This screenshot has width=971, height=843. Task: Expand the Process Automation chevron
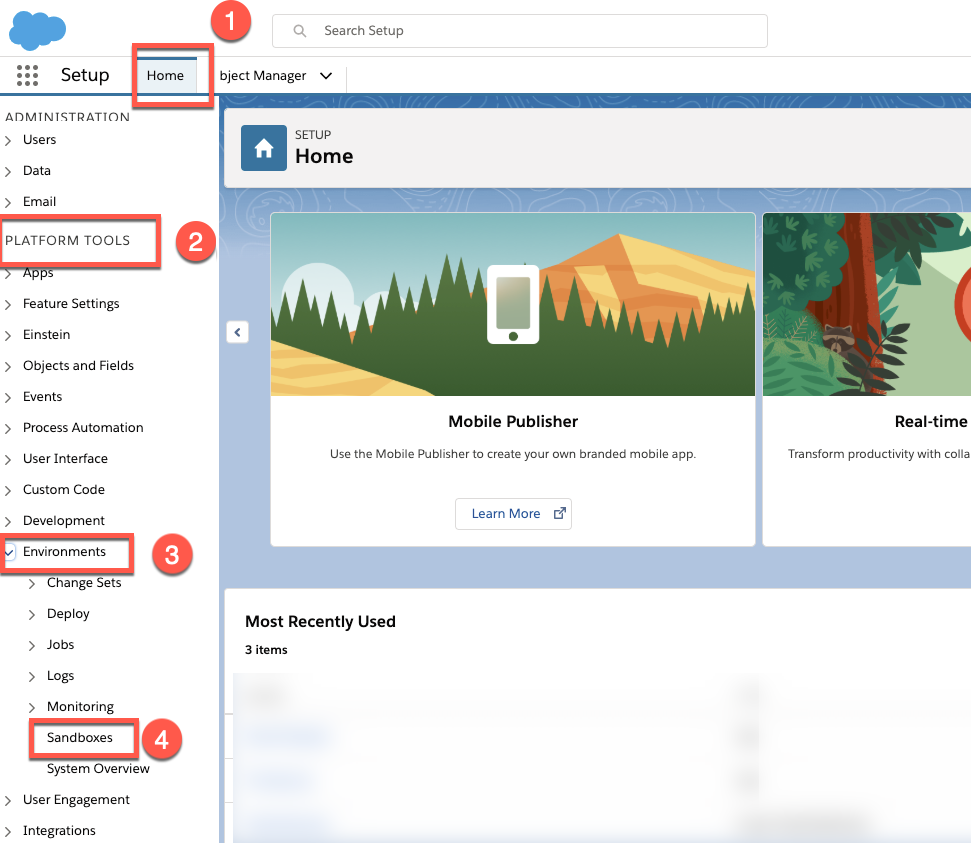(8, 429)
